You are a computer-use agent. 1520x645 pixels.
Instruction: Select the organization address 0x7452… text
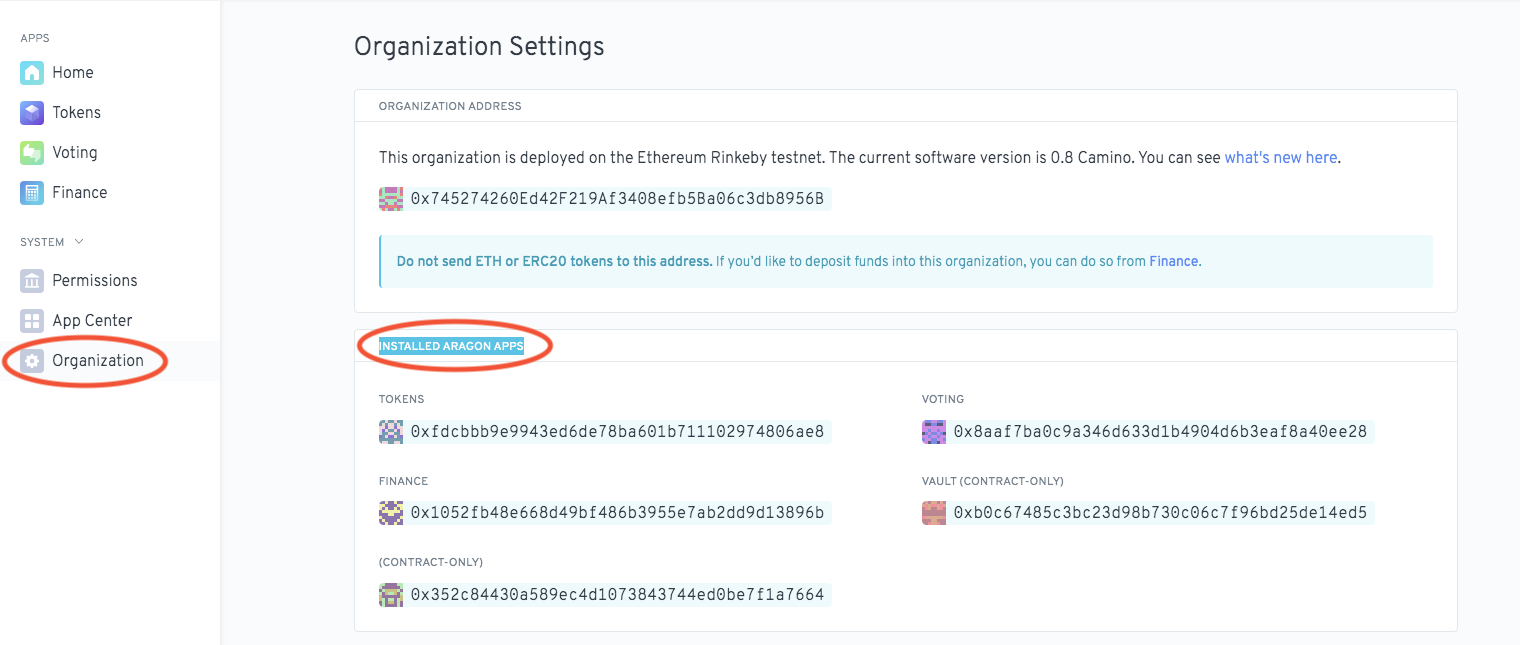pyautogui.click(x=617, y=199)
